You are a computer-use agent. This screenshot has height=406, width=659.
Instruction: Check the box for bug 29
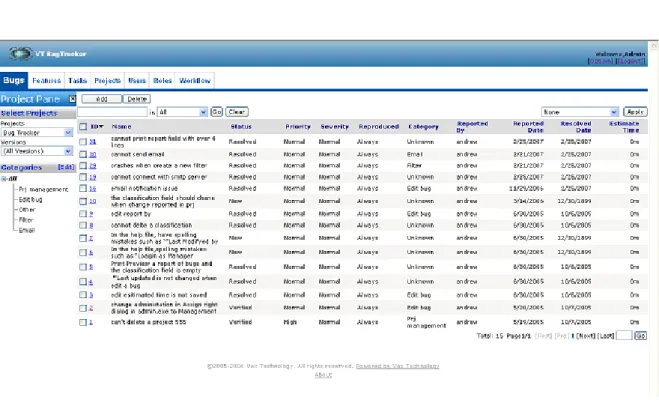[83, 166]
